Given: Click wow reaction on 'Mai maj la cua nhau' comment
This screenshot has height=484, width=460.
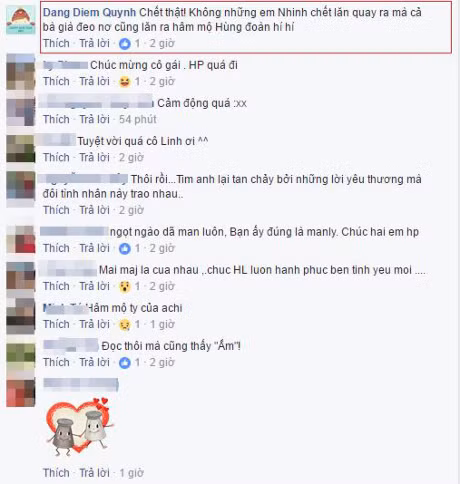Looking at the screenshot, I should pos(125,287).
